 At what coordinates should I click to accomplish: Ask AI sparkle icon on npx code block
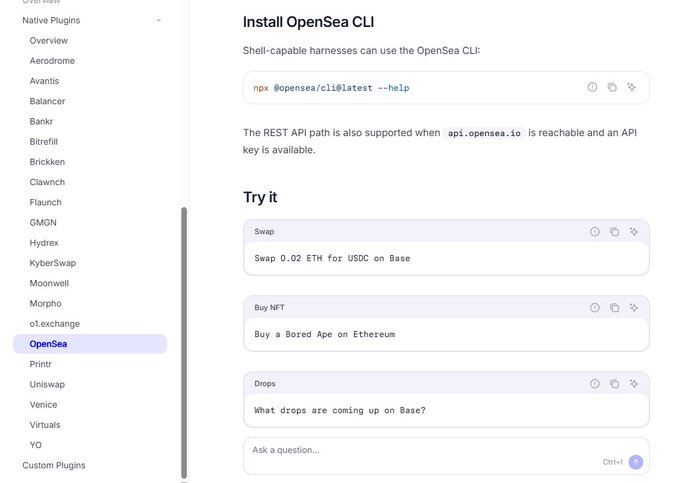631,87
